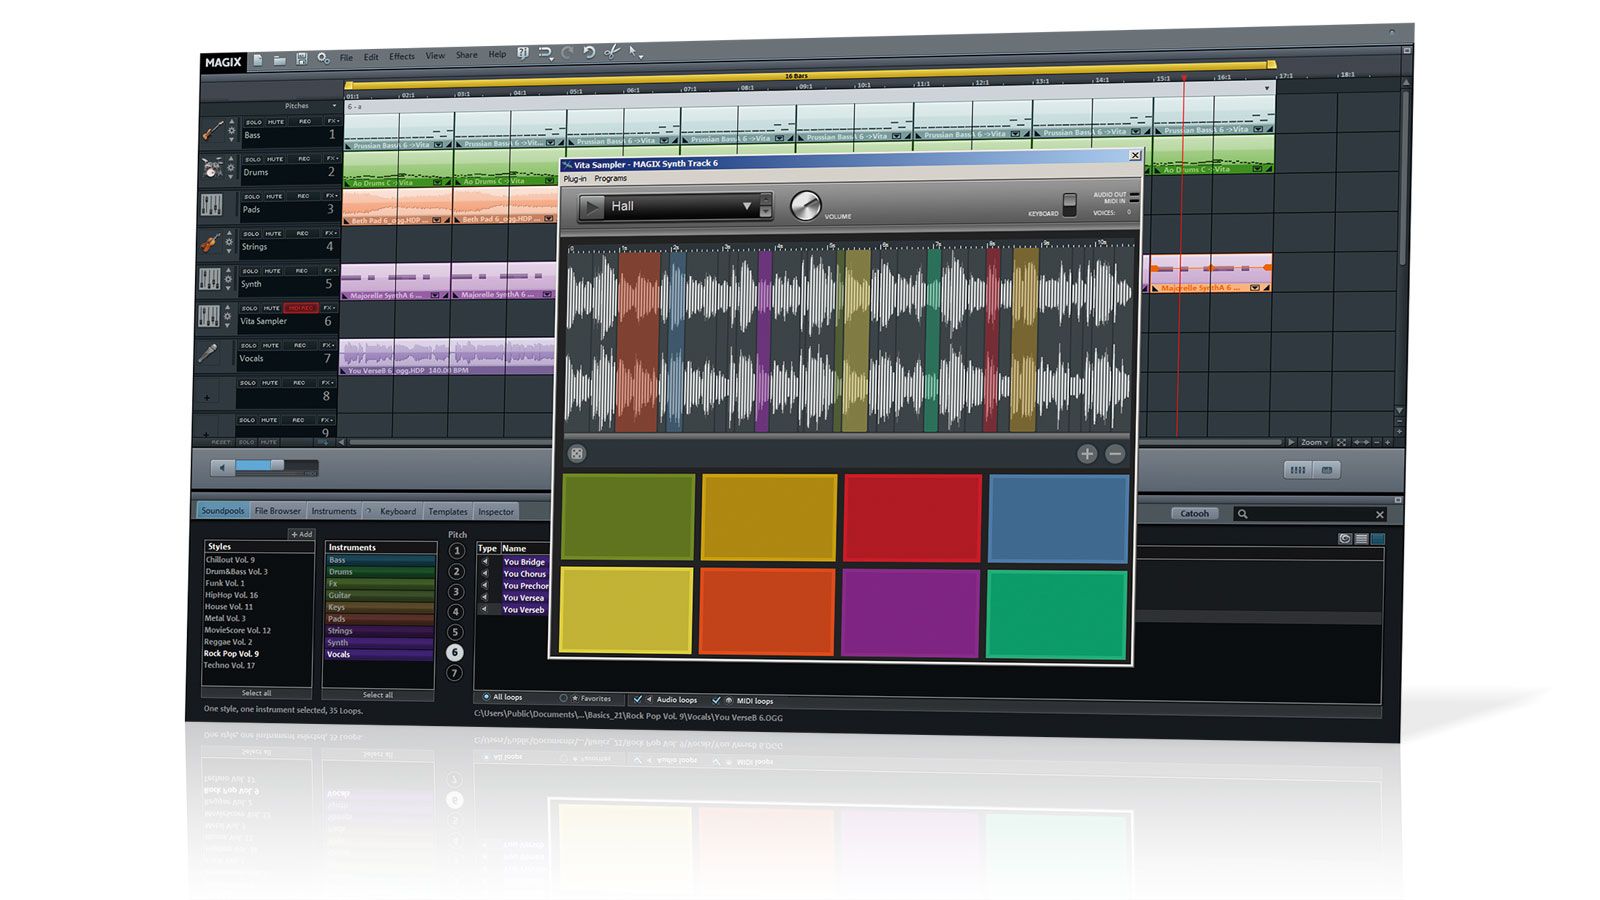Uncheck the Audio loops checkbox
This screenshot has width=1600, height=900.
tap(638, 699)
